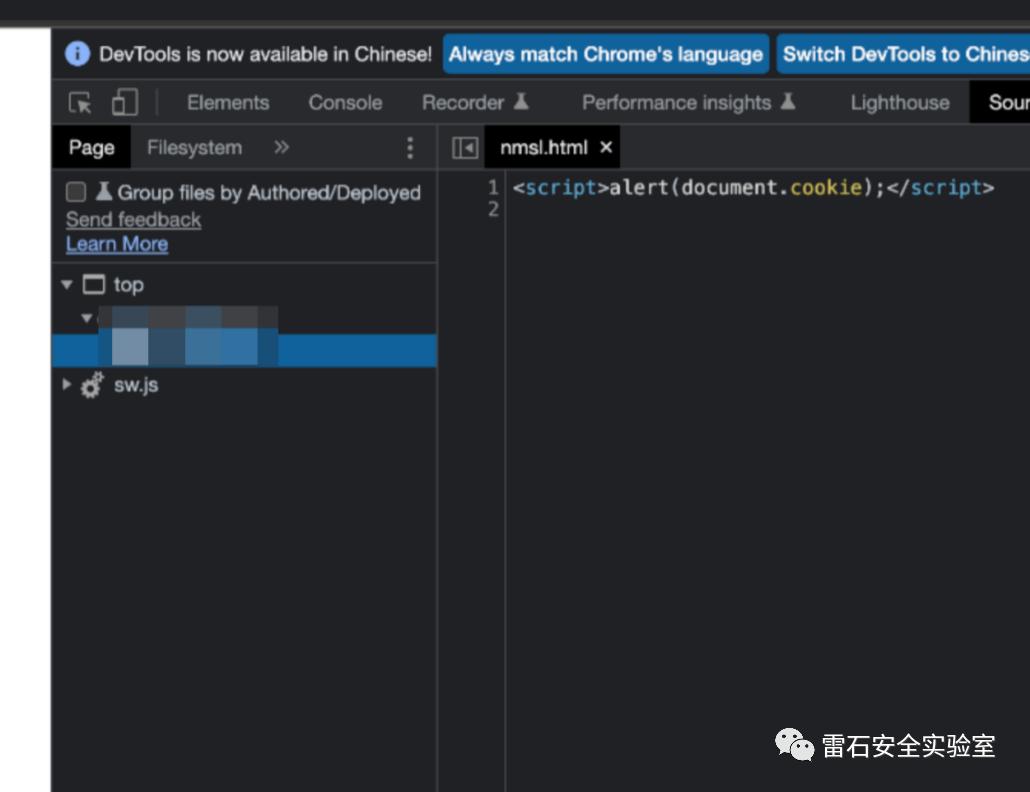Open the Performance insights tab
Viewport: 1030px width, 792px height.
coord(676,102)
